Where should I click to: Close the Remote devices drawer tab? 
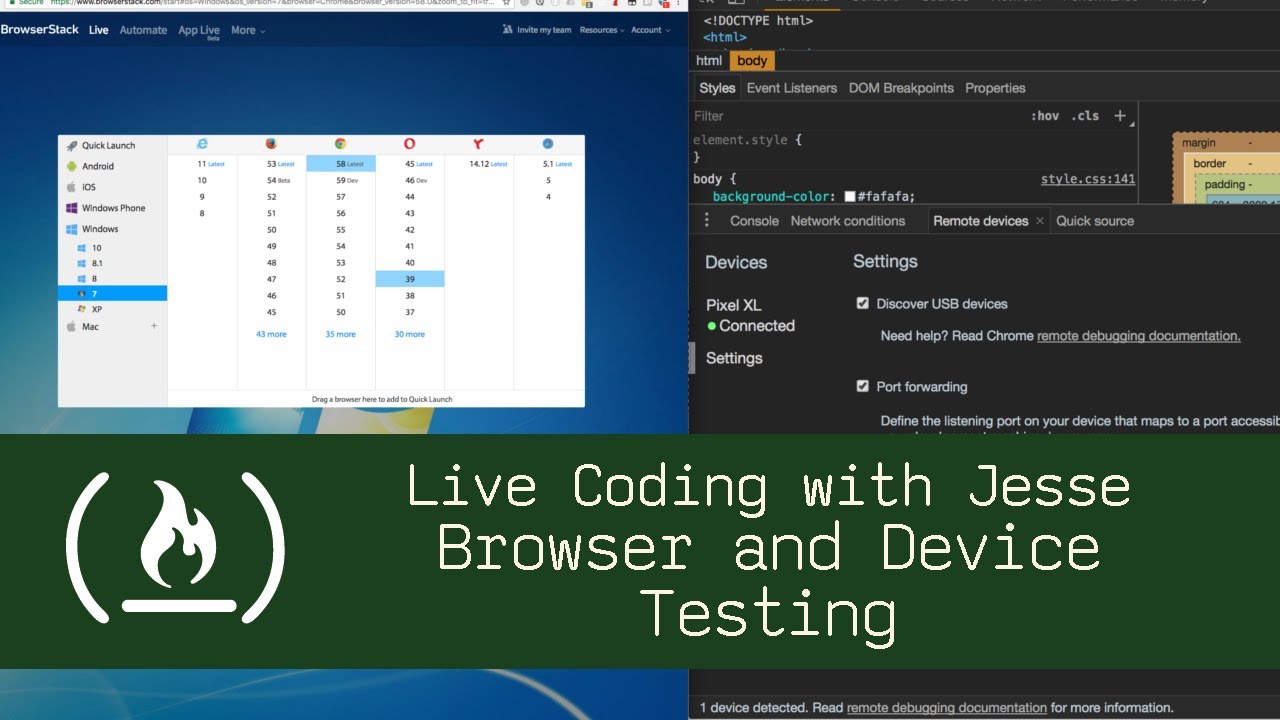coord(1040,221)
